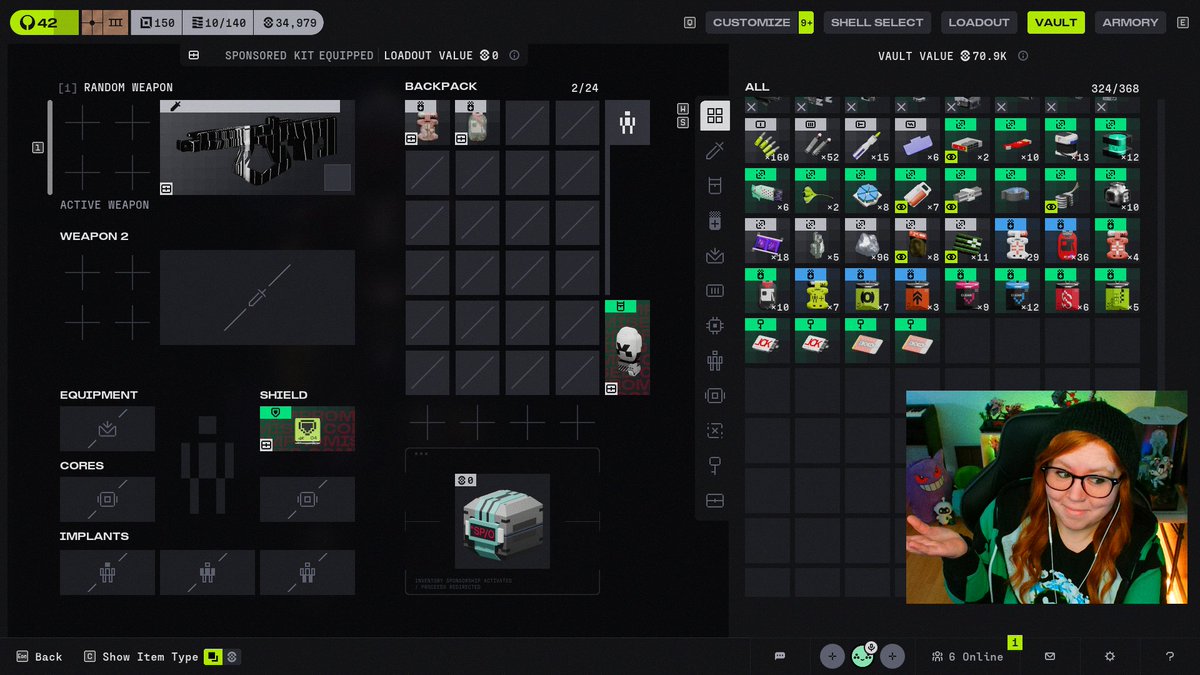Open the Customize tab
Screen dimensions: 1200x675
pos(752,22)
